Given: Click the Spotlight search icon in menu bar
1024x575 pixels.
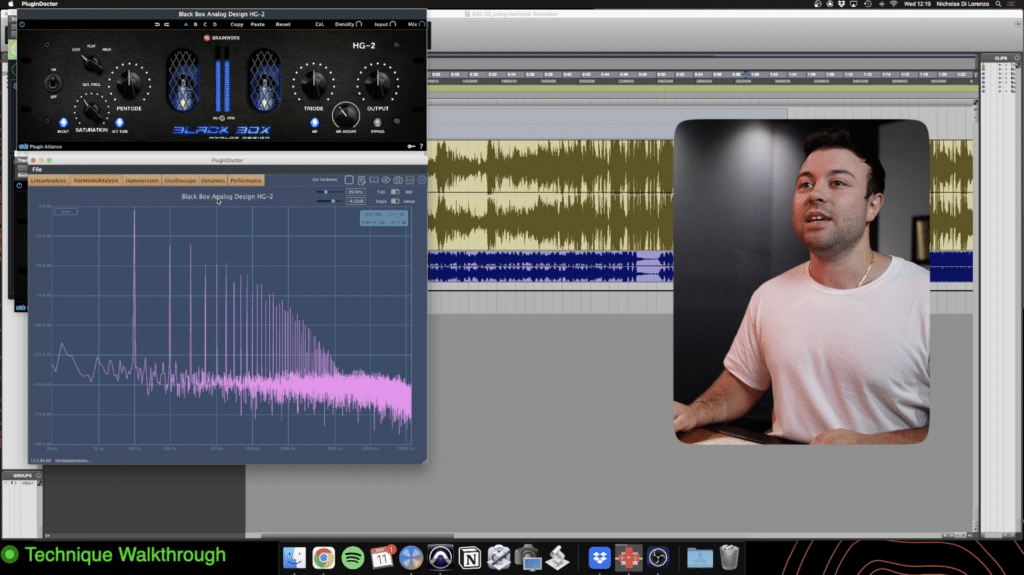Looking at the screenshot, I should [x=999, y=4].
